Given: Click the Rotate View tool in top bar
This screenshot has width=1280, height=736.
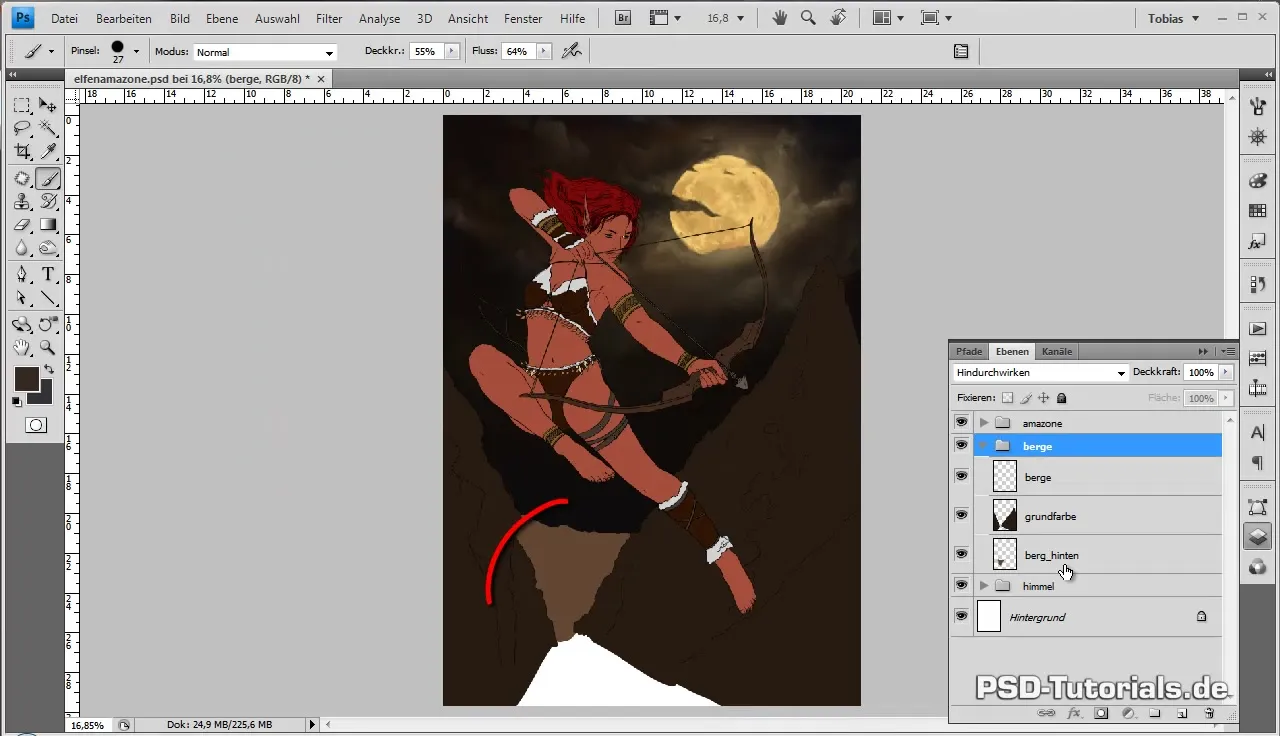Looking at the screenshot, I should [x=838, y=18].
